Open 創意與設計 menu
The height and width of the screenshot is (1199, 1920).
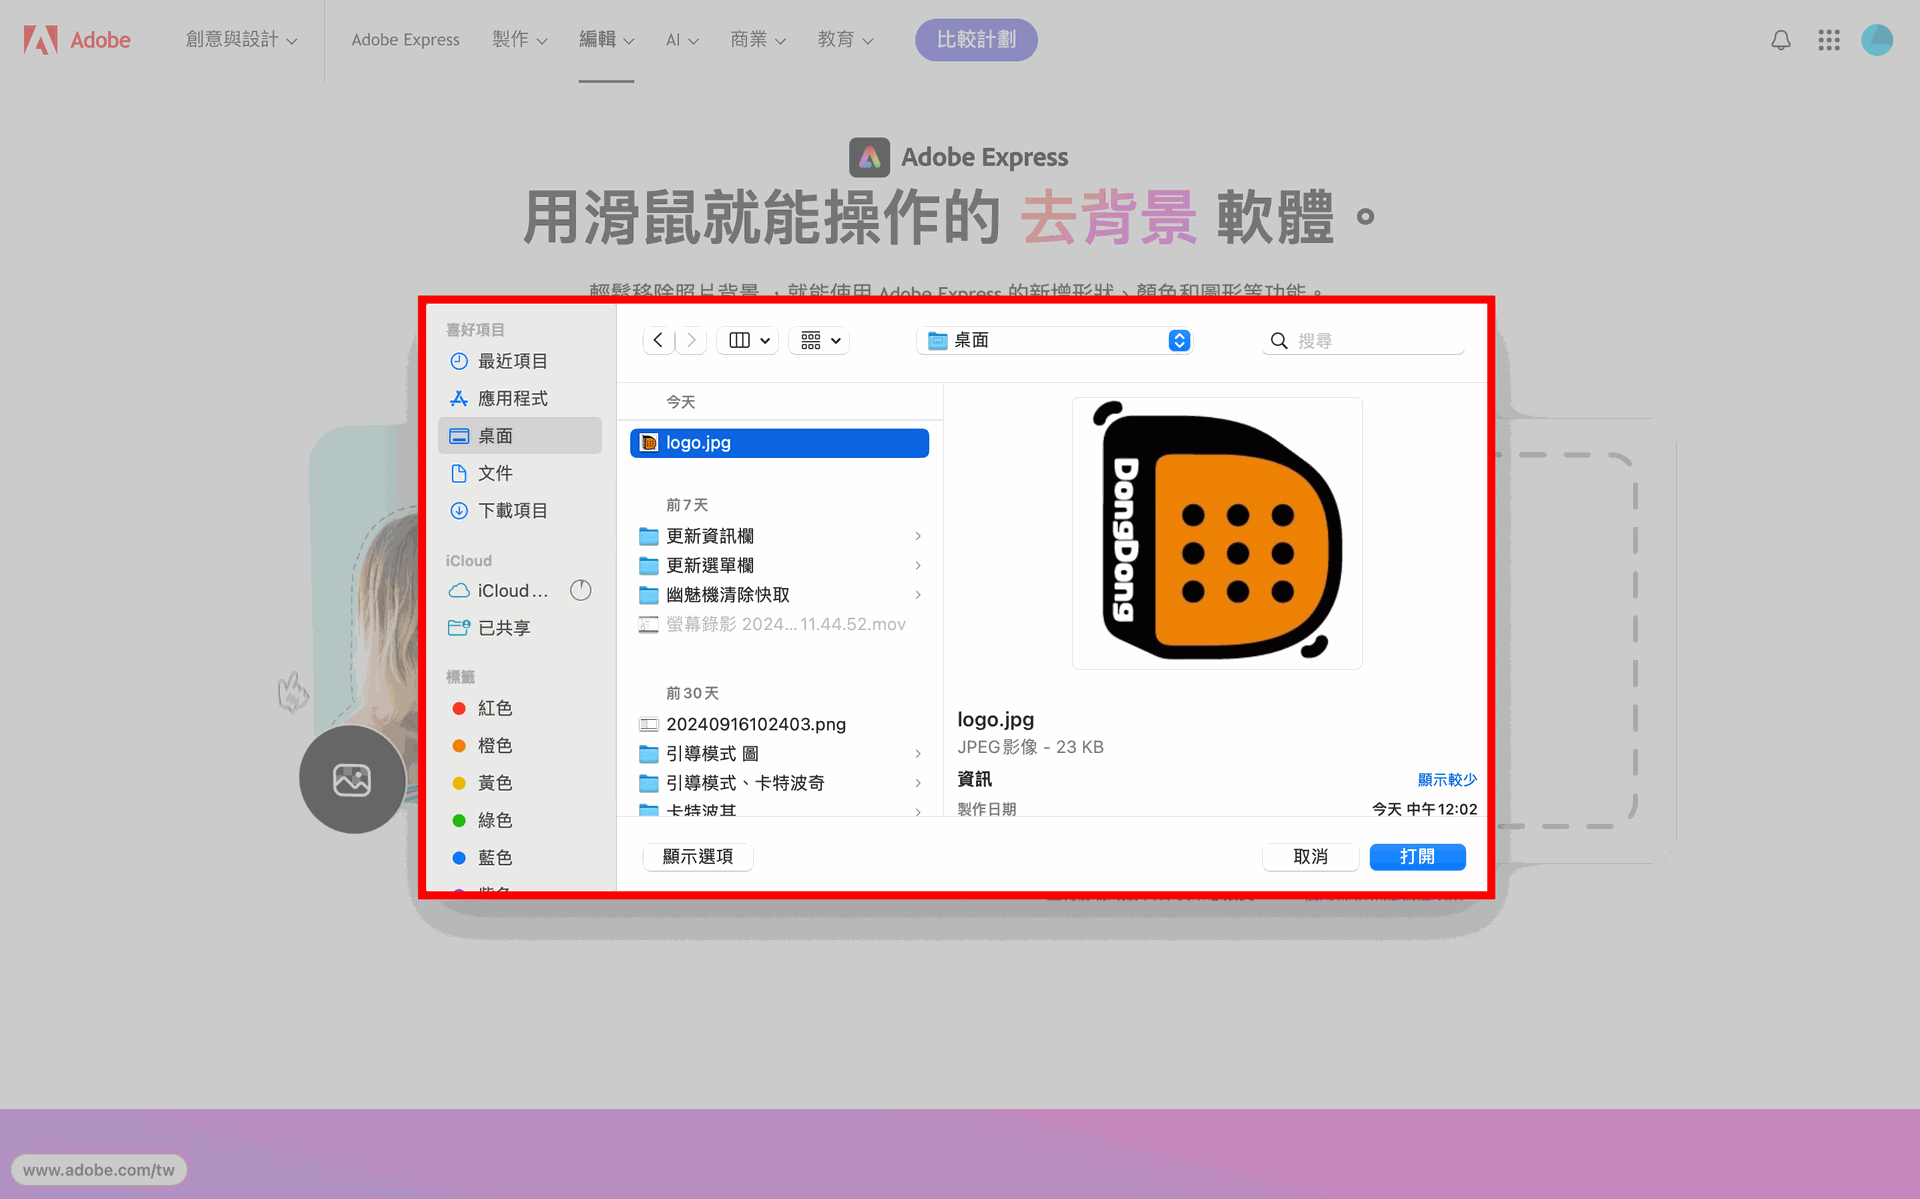click(241, 40)
